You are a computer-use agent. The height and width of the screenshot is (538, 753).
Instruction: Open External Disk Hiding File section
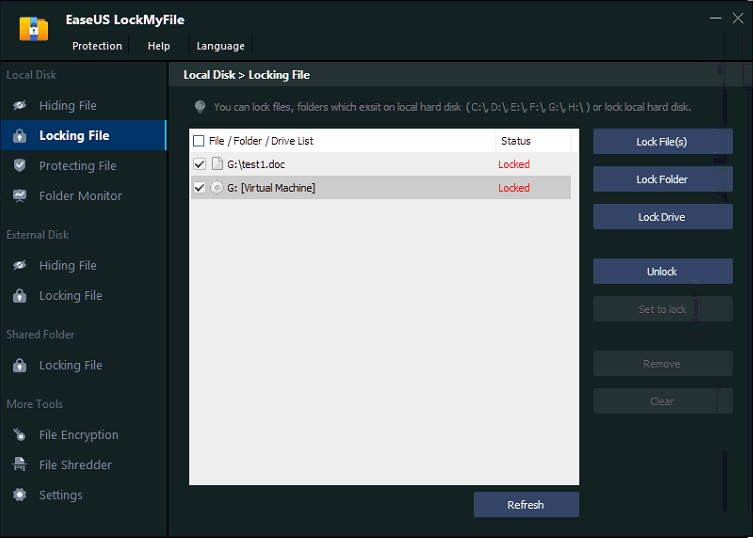click(x=83, y=265)
